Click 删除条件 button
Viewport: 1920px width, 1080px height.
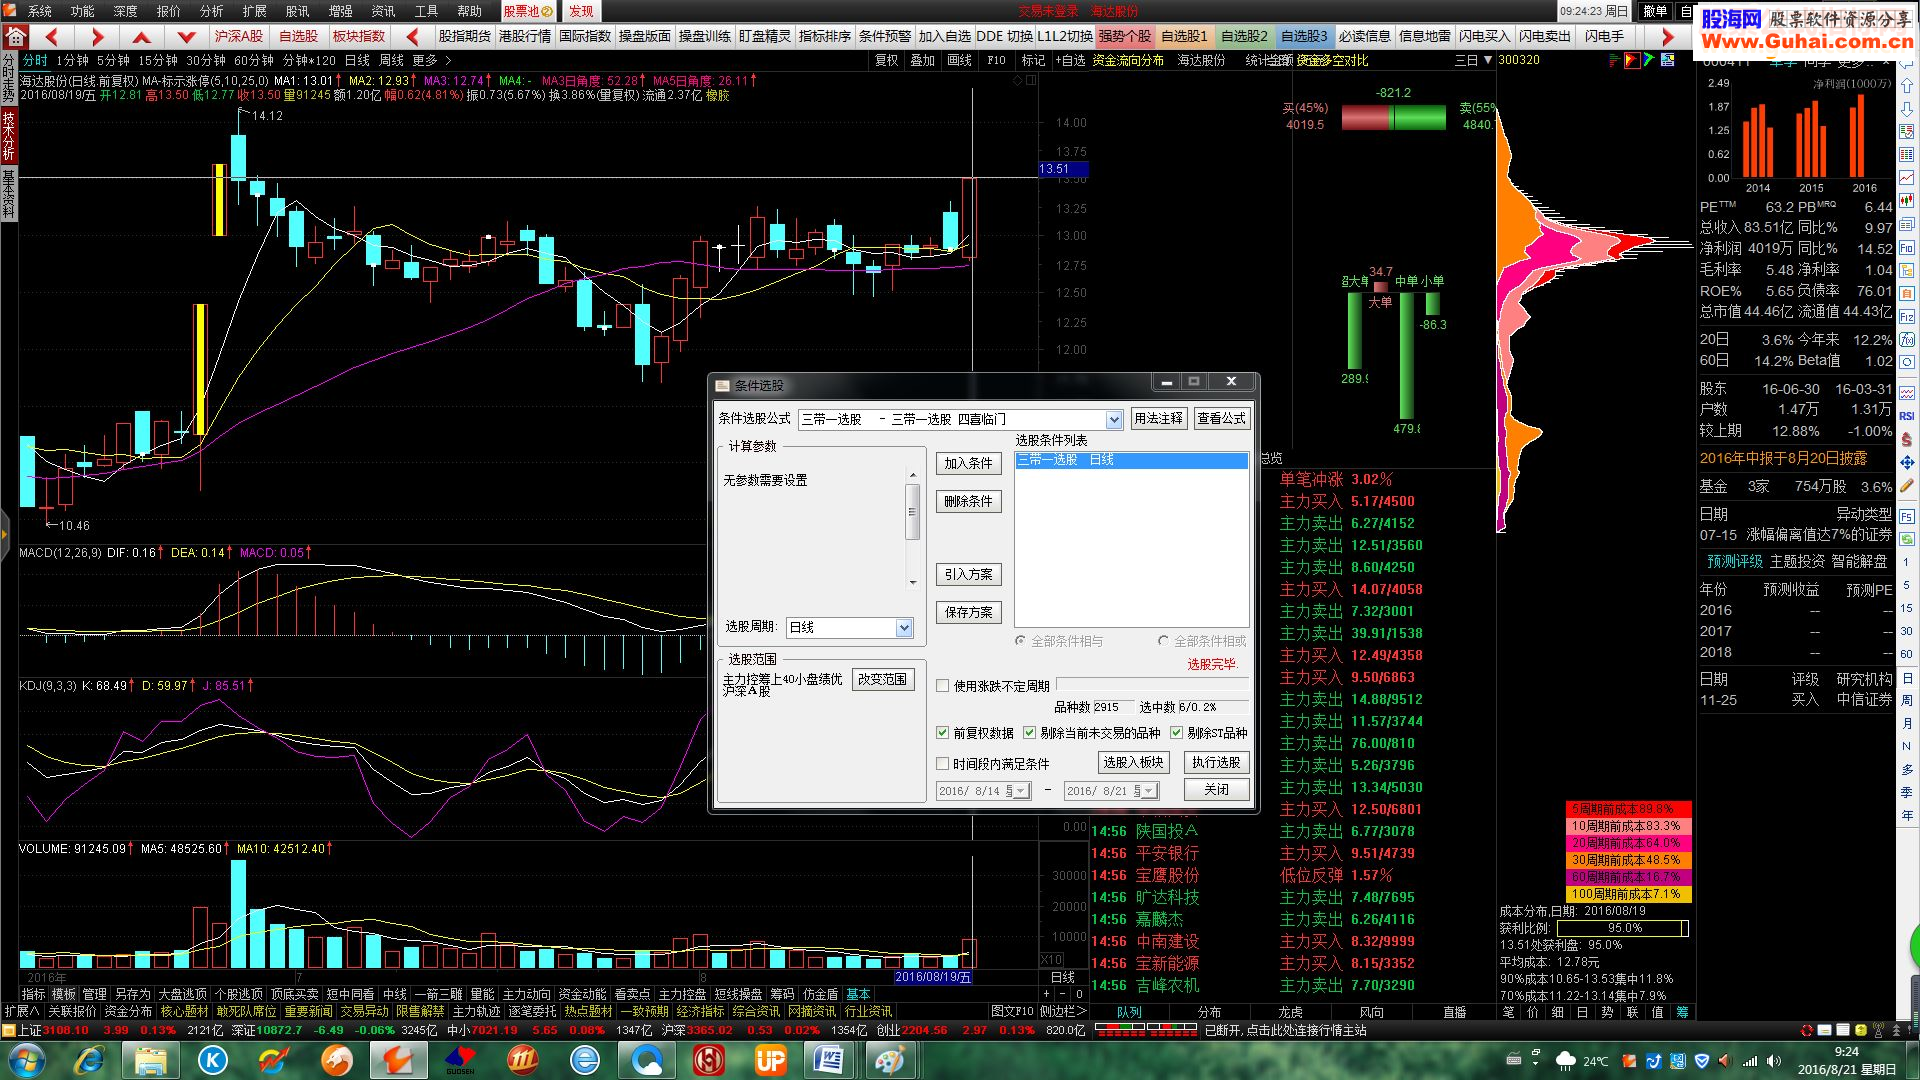(968, 502)
